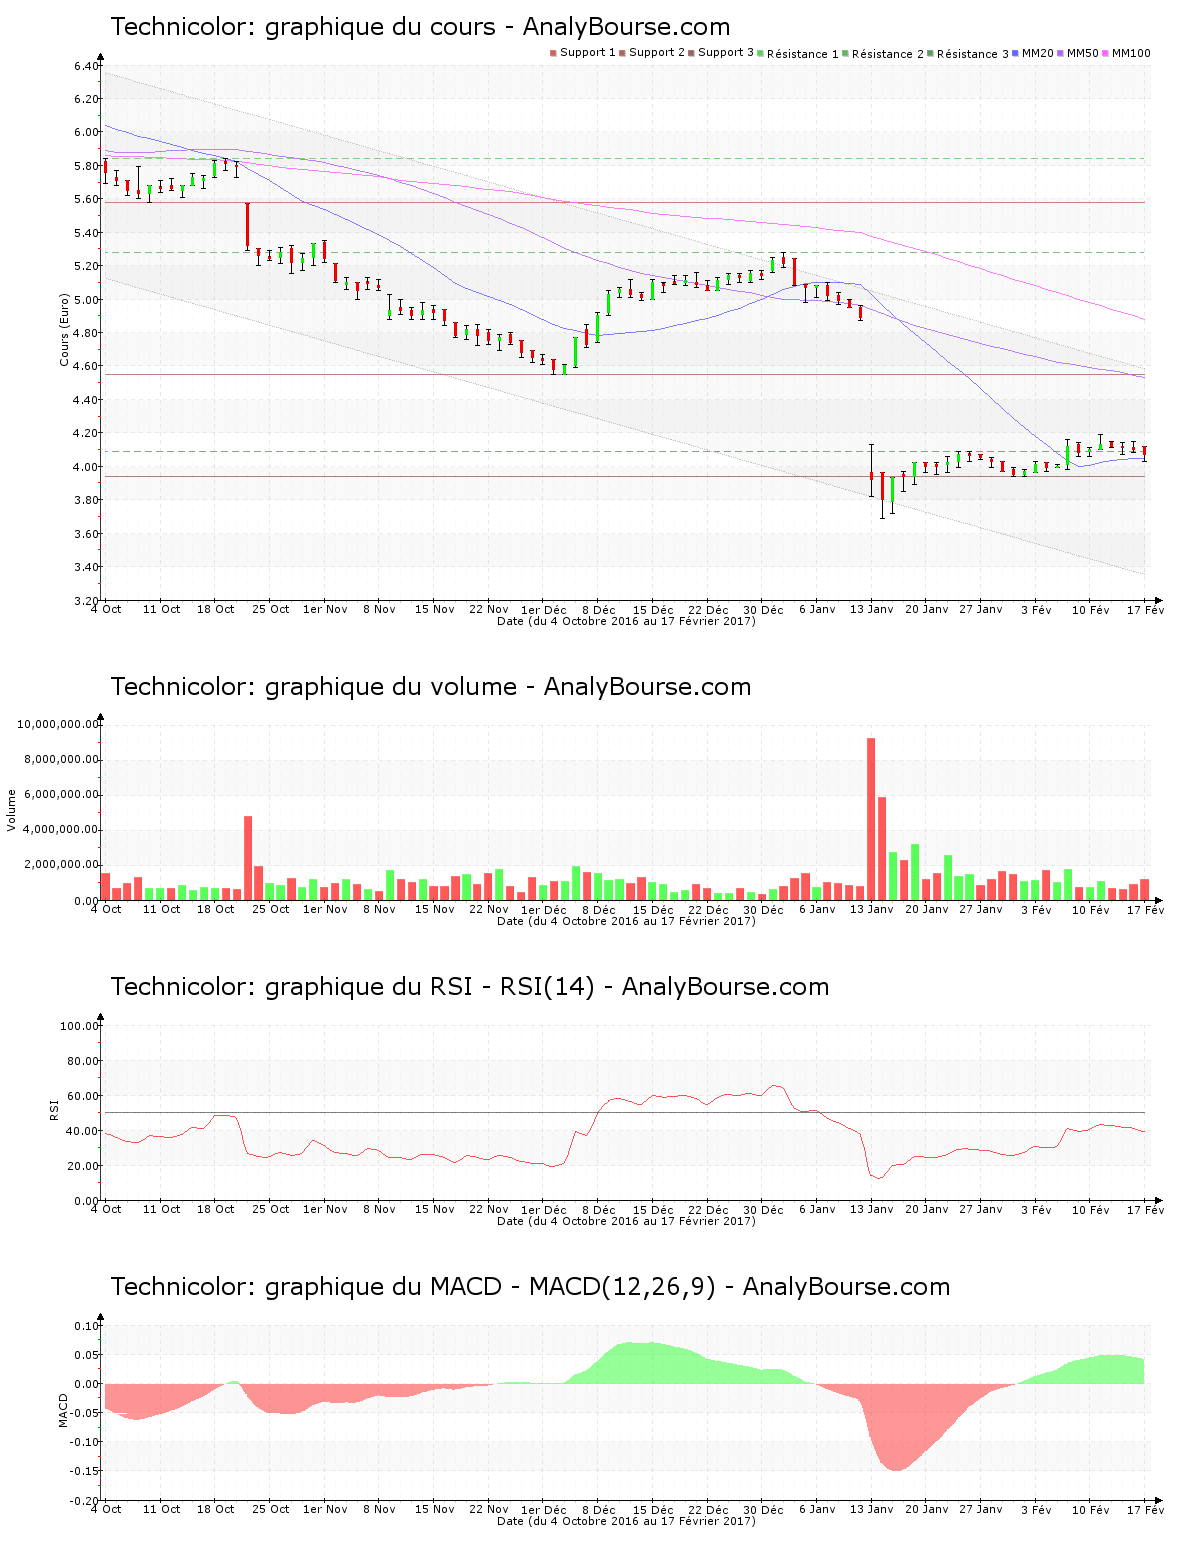
Task: Click the 10,000,000.00 value on the volume axis
Action: [x=58, y=724]
